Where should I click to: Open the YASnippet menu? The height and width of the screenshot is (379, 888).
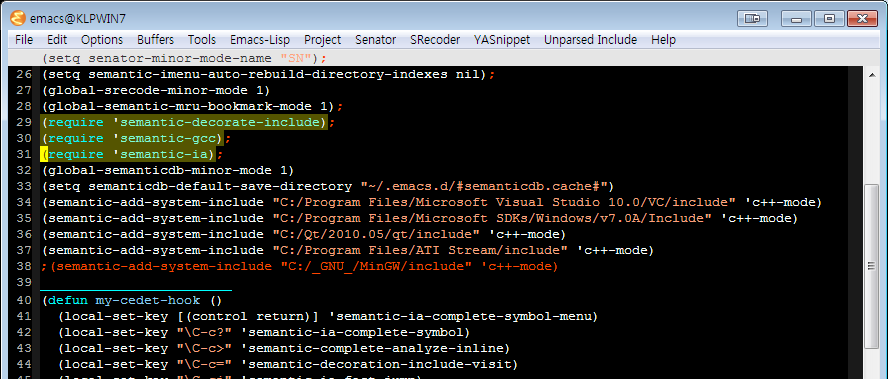[x=502, y=40]
